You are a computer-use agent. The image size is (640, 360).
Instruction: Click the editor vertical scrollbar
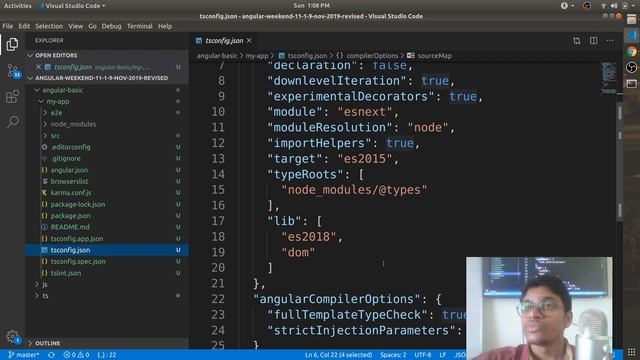pyautogui.click(x=620, y=163)
